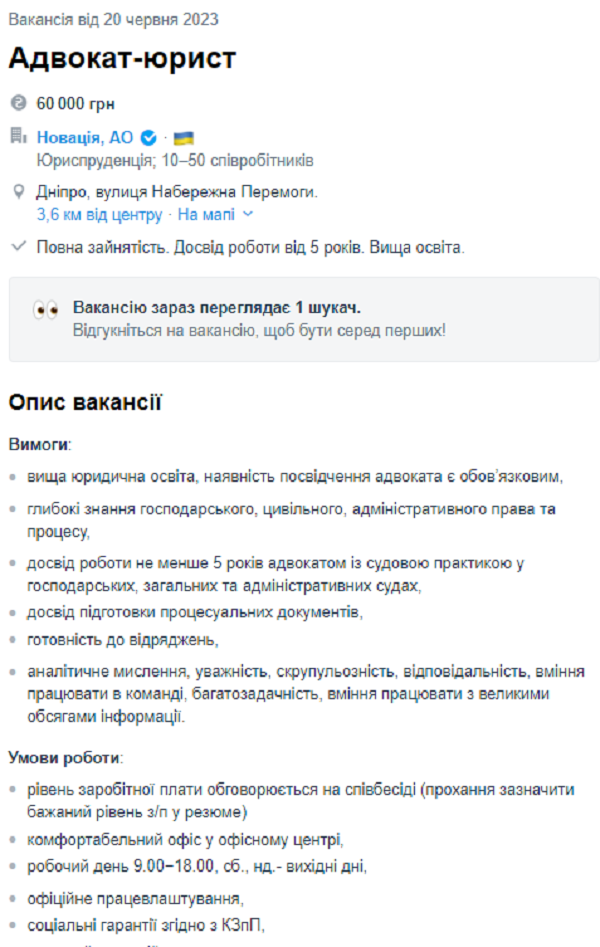Open the «На мапі» map link

206,214
